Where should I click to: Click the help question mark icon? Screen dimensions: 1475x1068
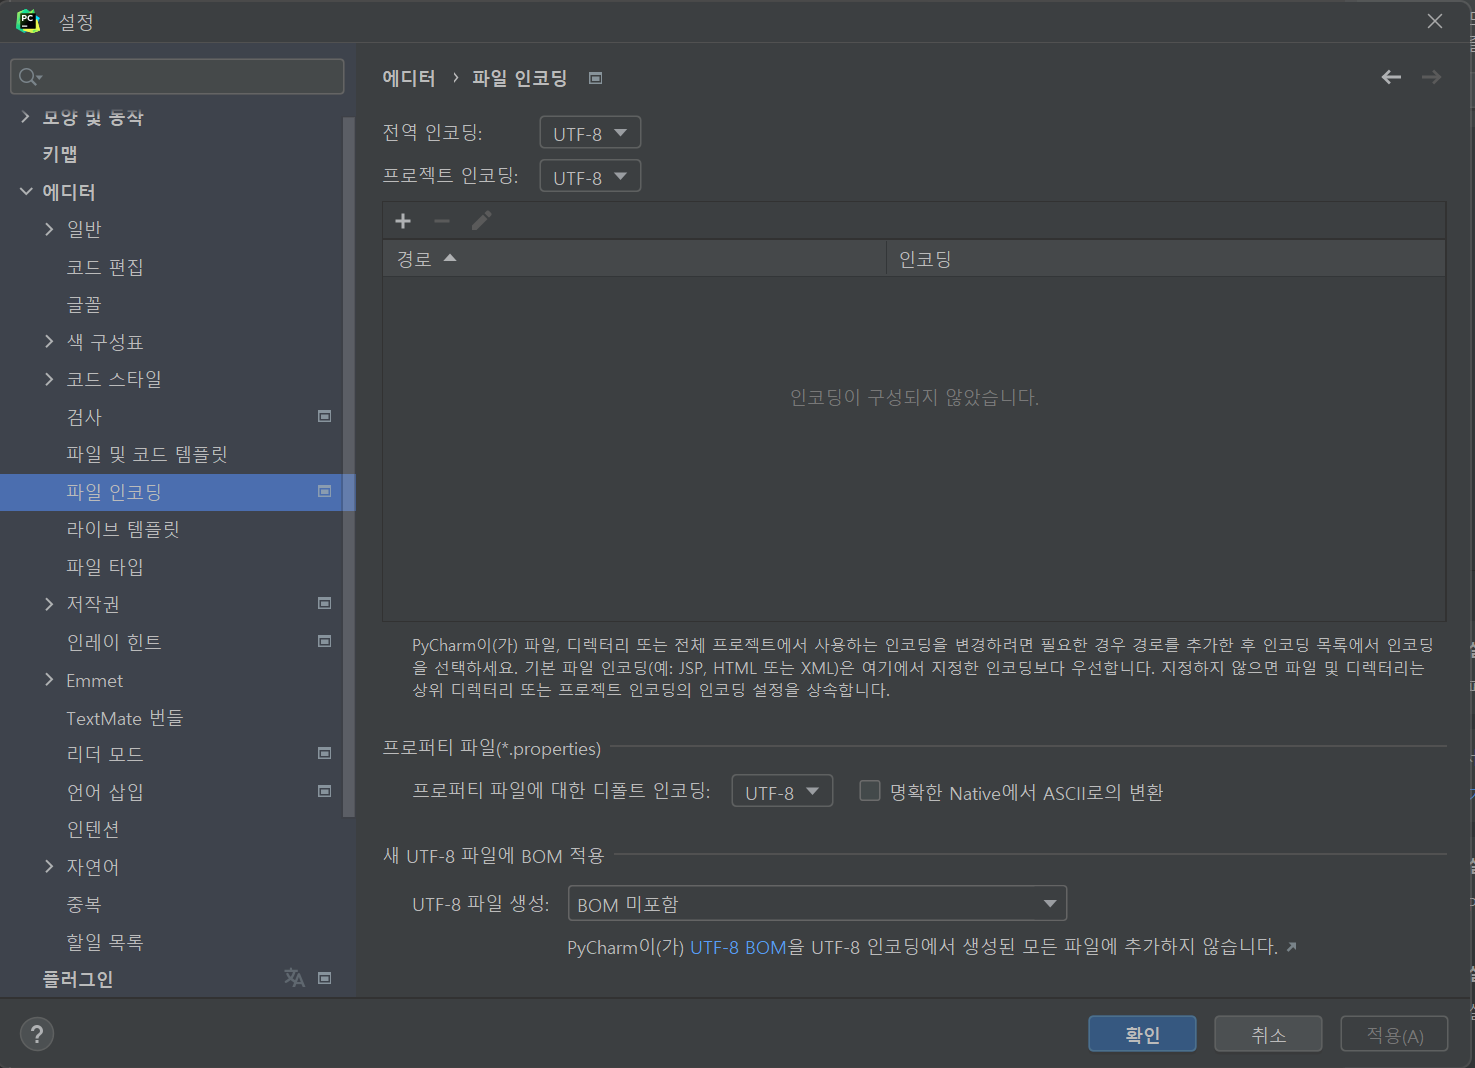click(37, 1034)
